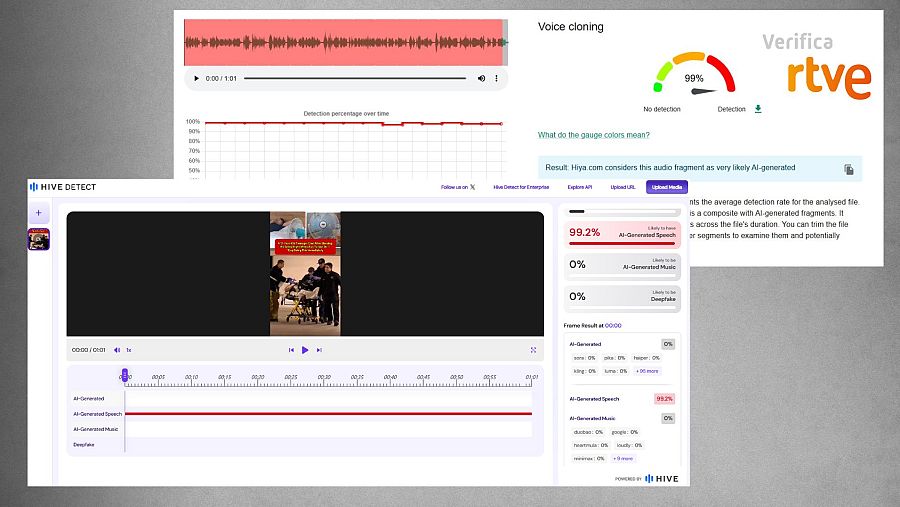Seek along the audio player progress bar
This screenshot has width=900, height=507.
pos(355,78)
